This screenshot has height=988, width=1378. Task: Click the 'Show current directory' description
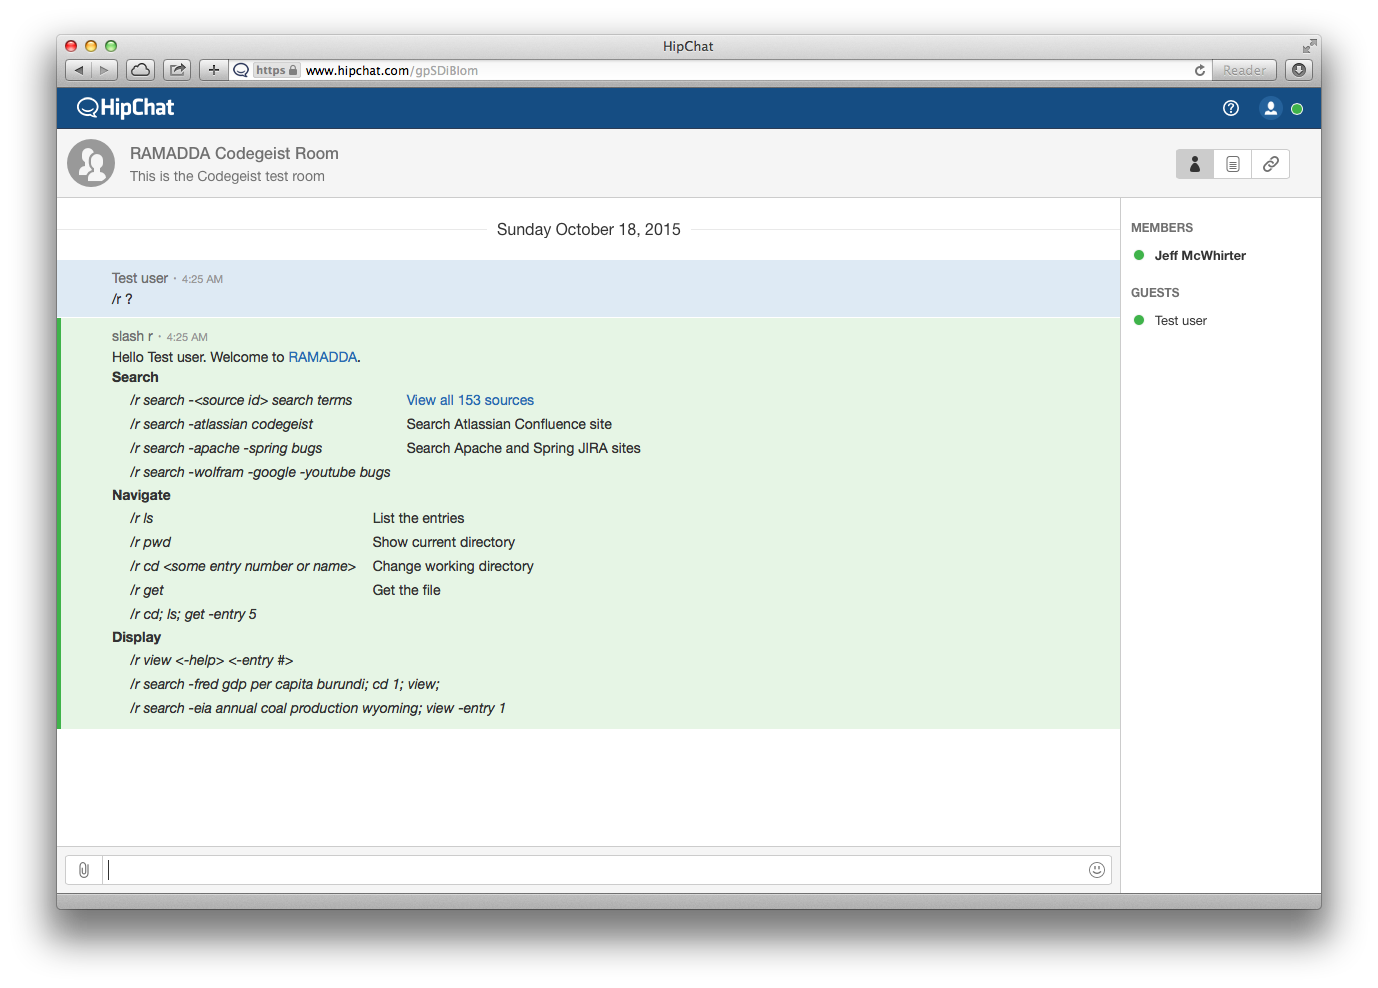coord(444,542)
